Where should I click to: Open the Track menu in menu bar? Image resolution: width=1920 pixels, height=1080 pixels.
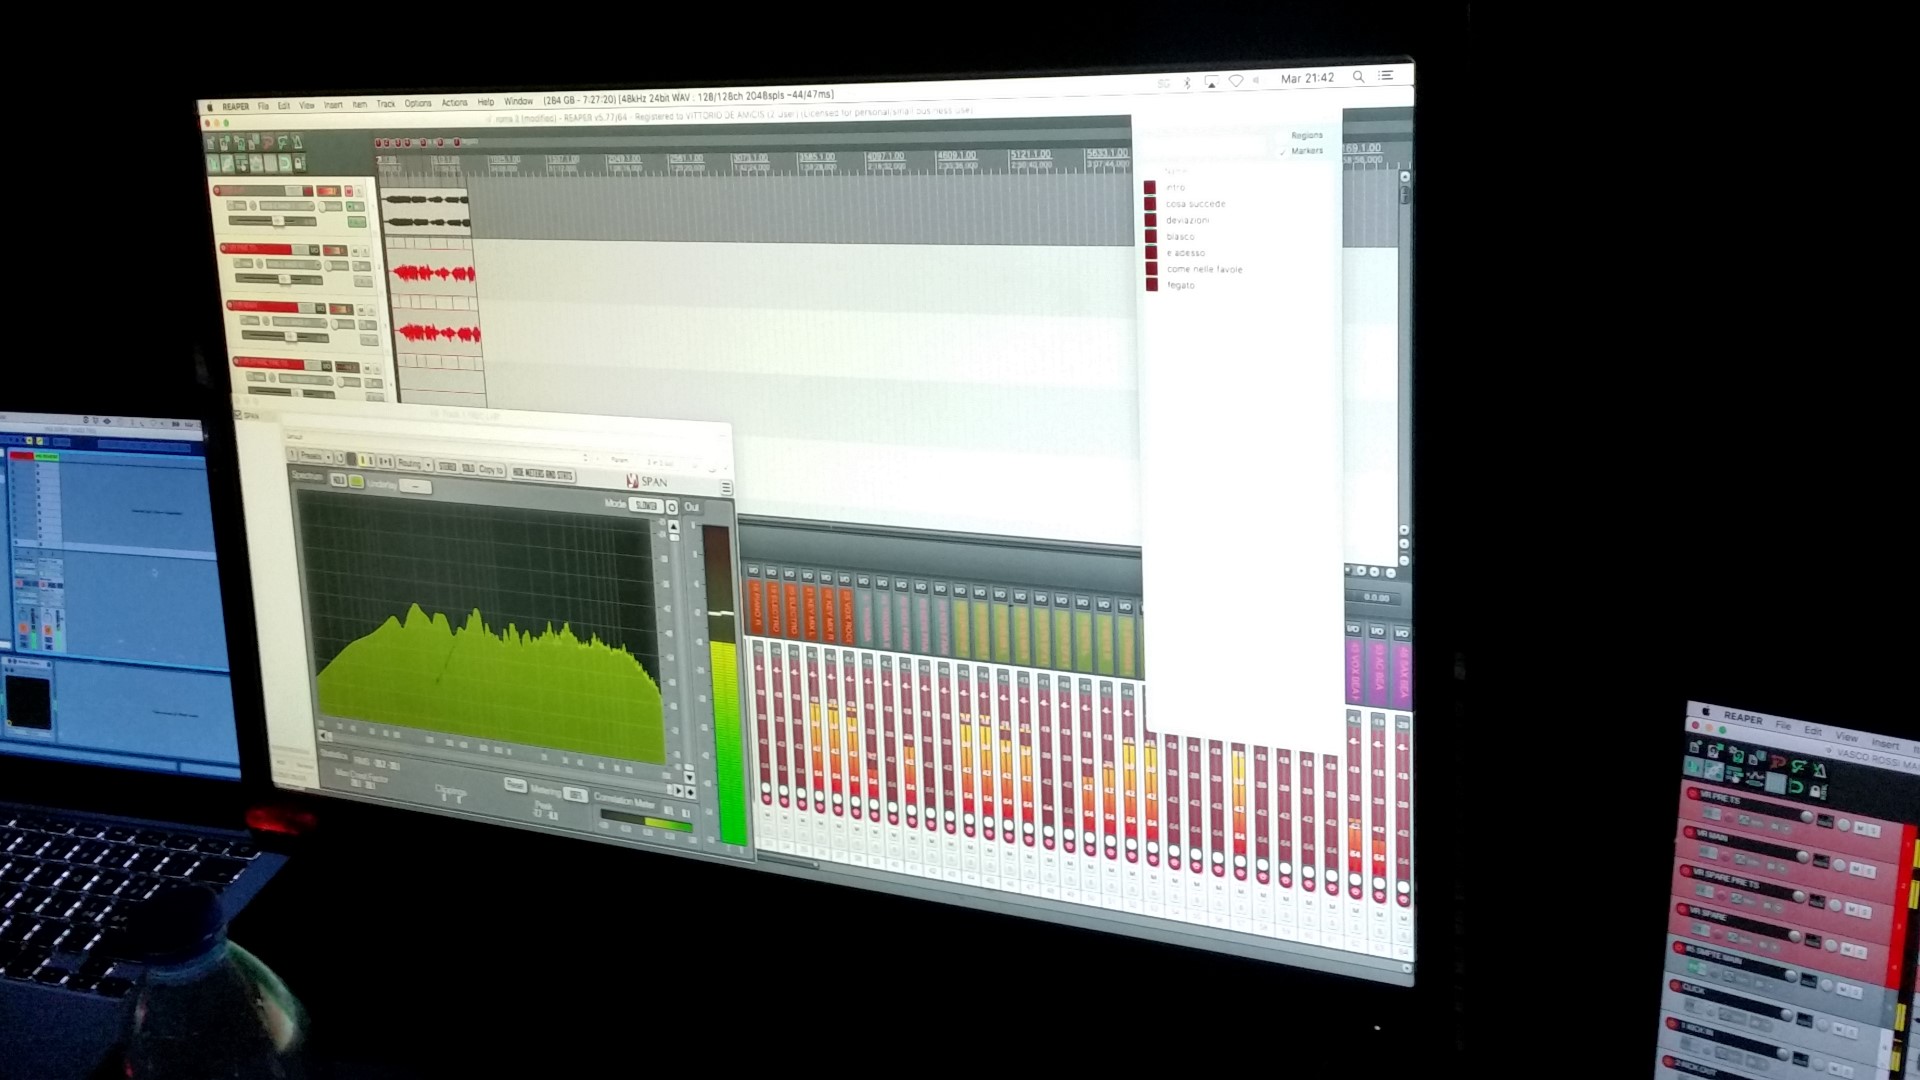tap(385, 104)
